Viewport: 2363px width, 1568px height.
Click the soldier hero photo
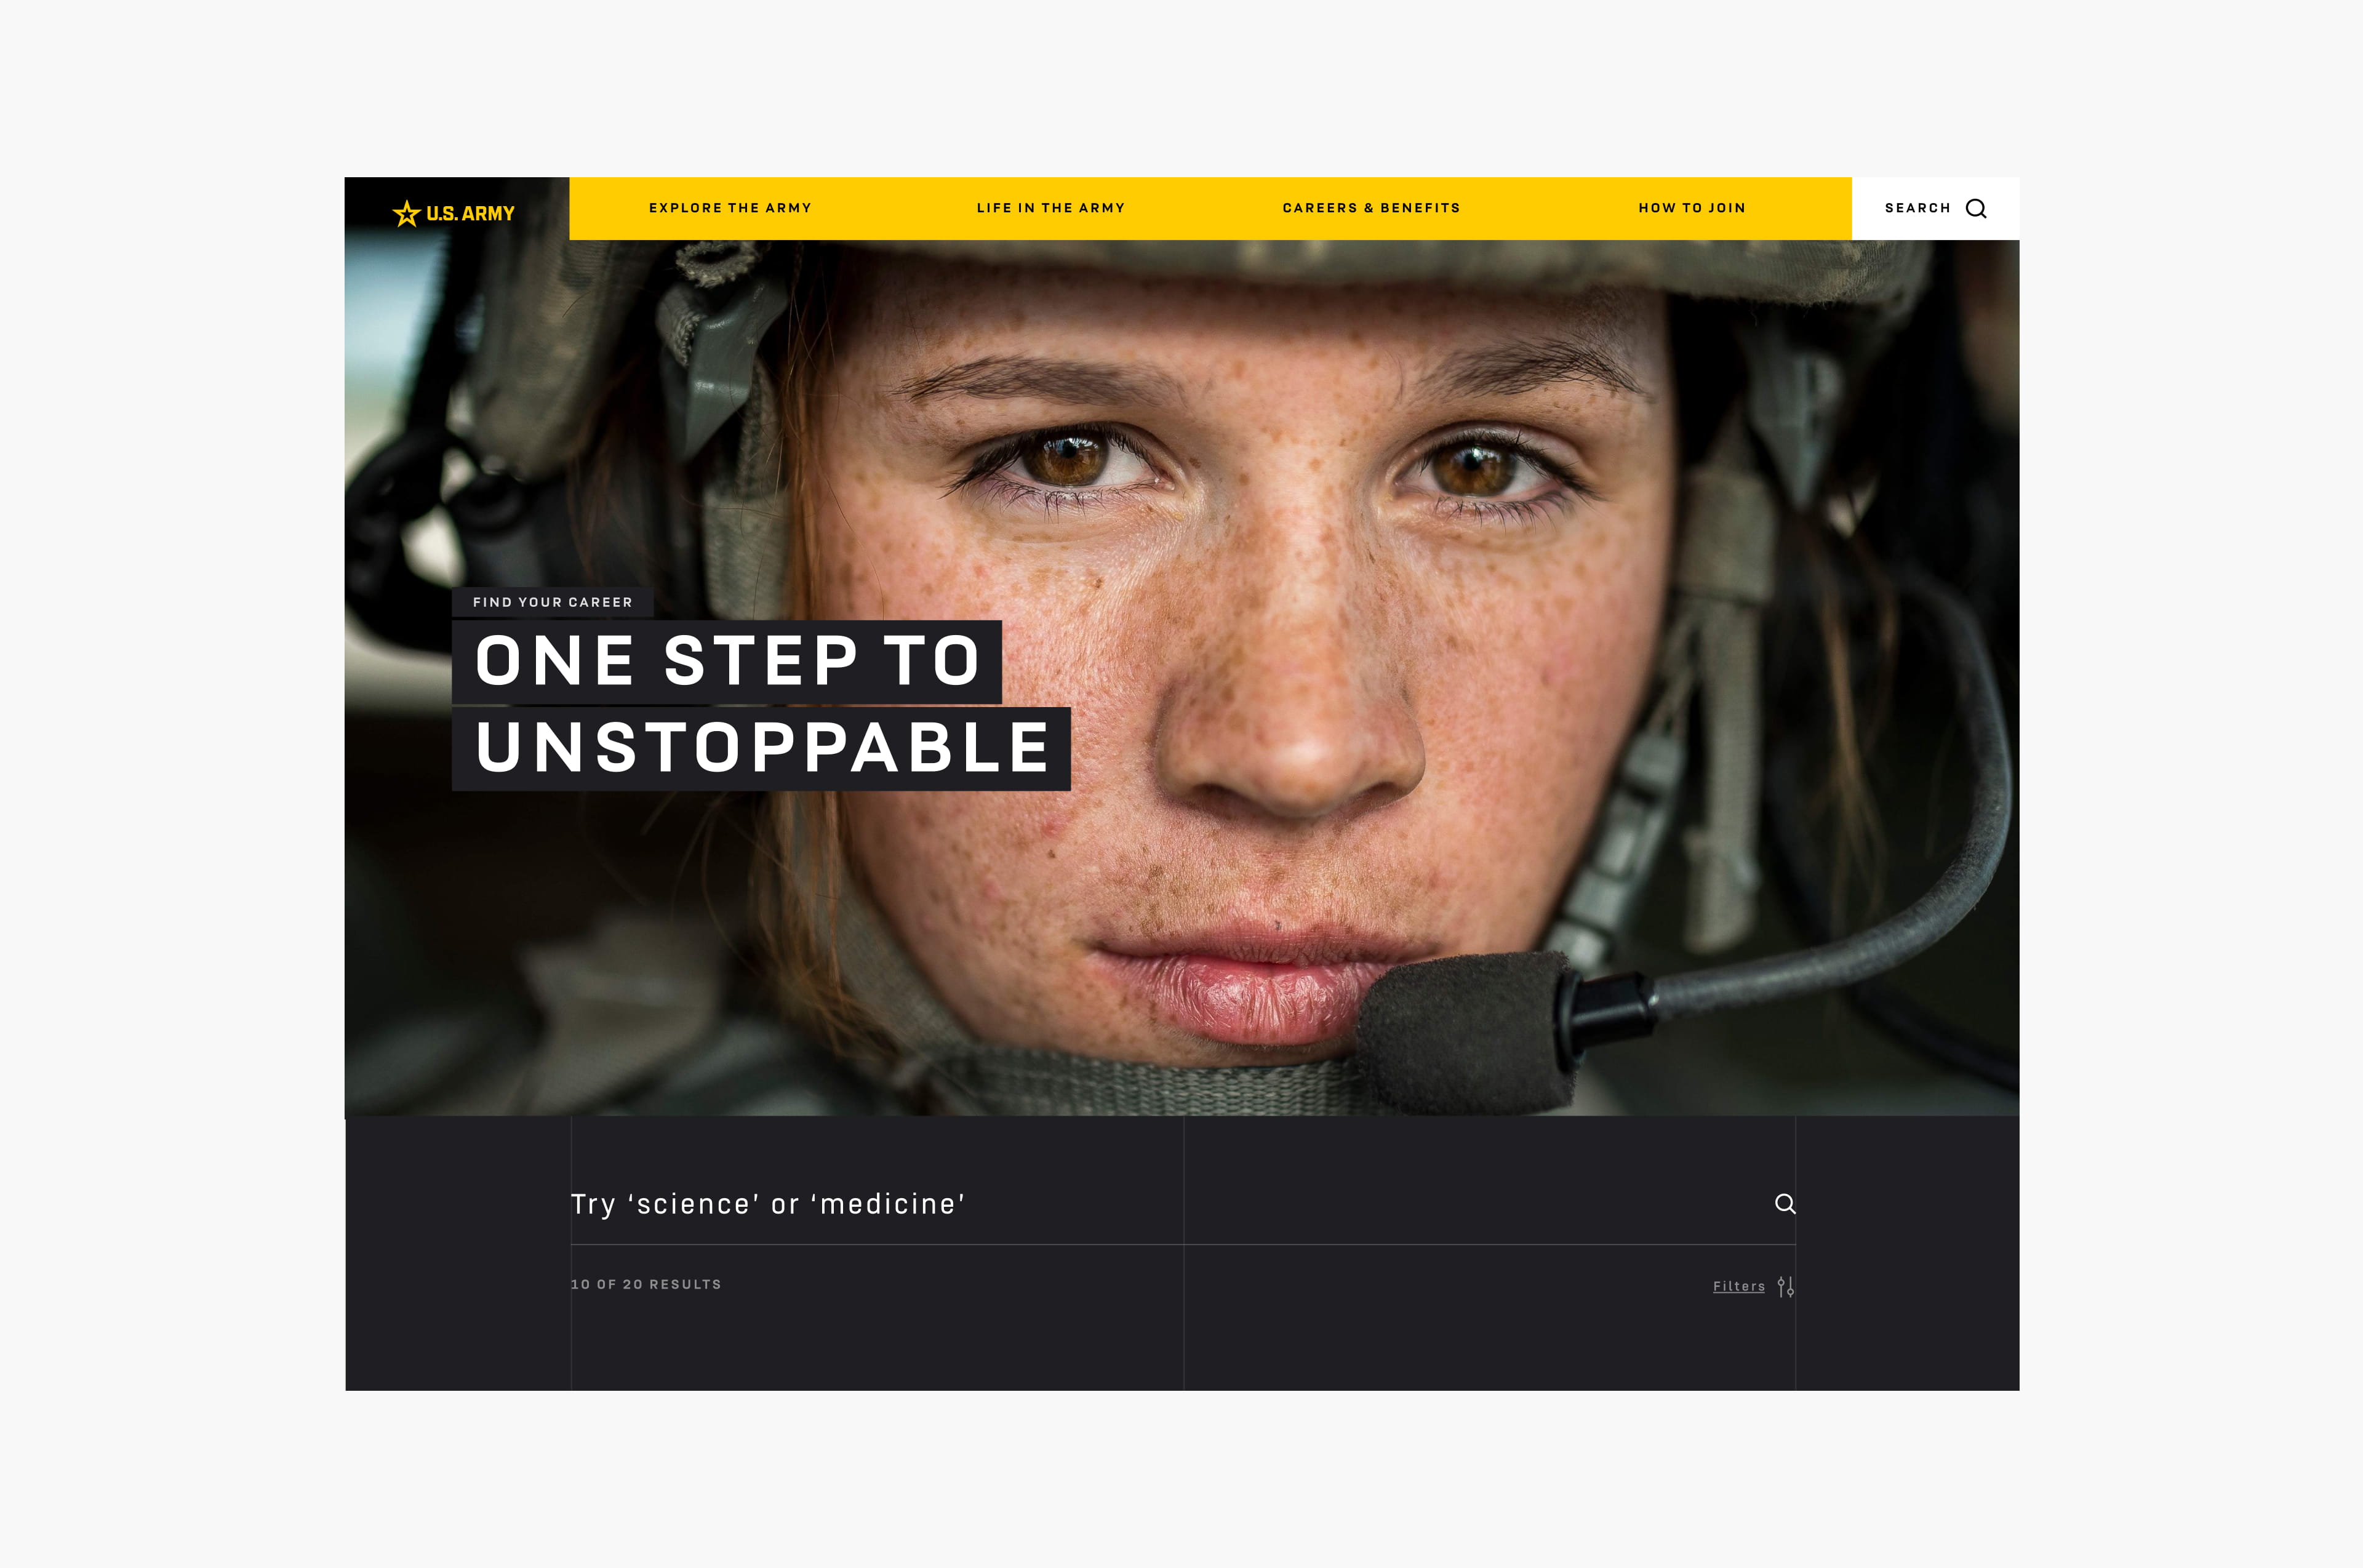[1182, 678]
